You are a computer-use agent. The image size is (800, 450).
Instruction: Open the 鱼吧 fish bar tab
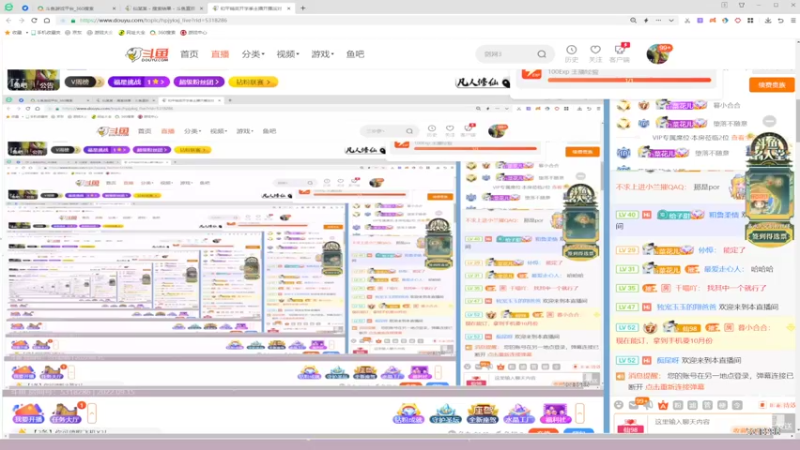tap(355, 54)
